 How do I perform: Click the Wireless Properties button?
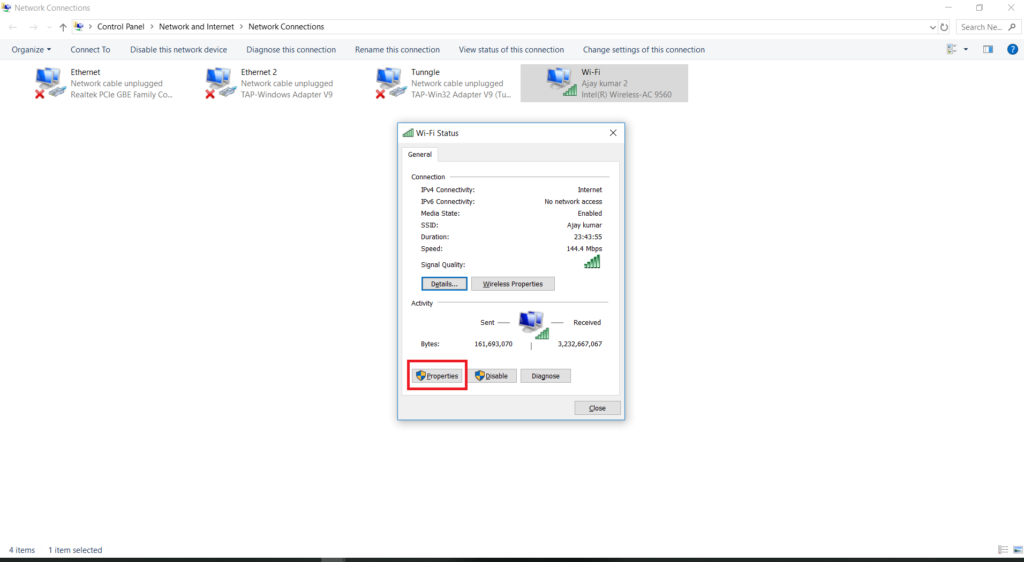point(512,284)
